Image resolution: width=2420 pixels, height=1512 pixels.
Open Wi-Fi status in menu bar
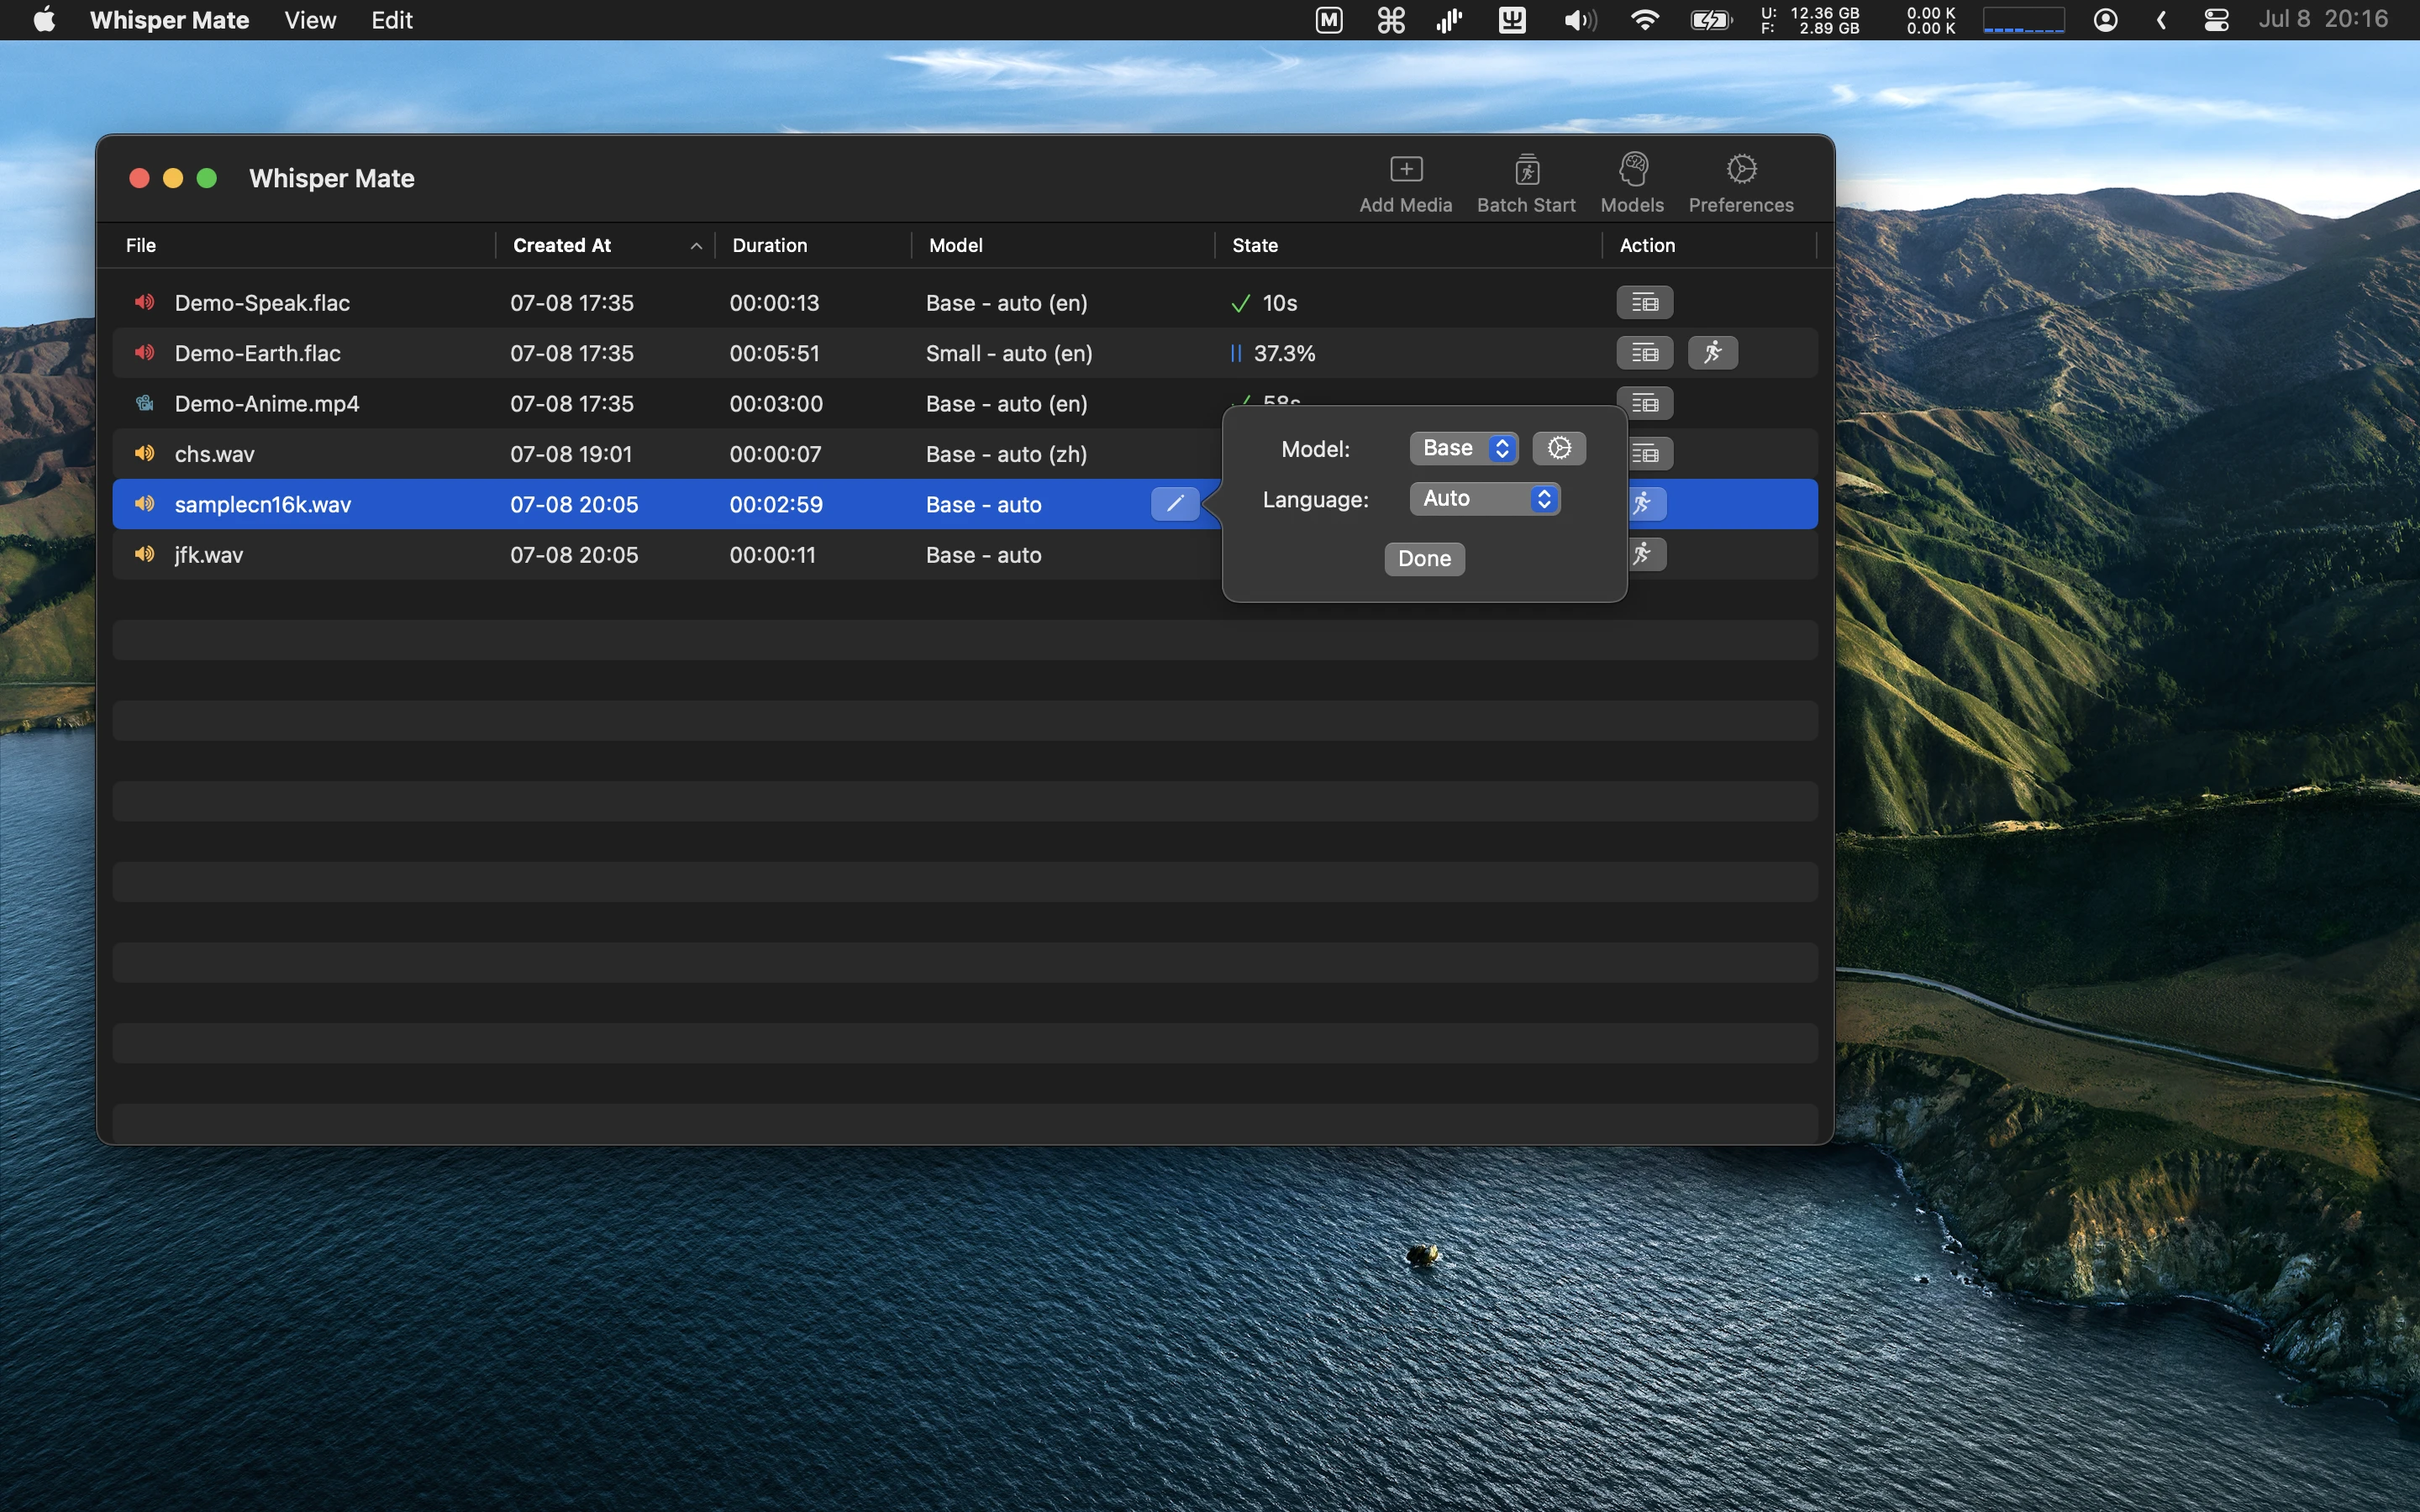click(x=1644, y=20)
